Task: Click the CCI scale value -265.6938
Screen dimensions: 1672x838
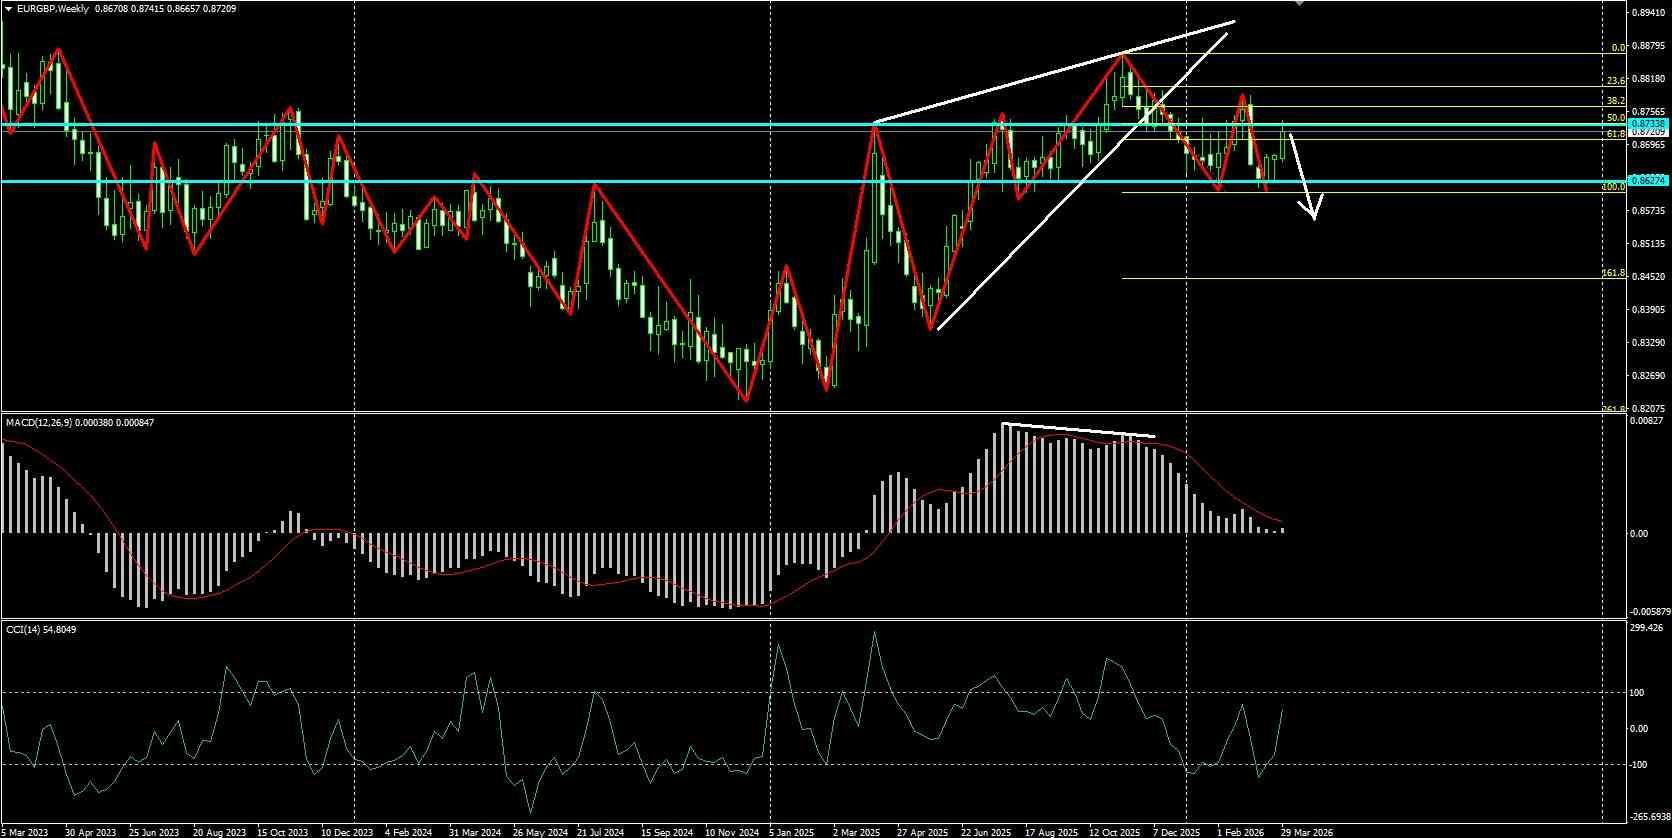Action: pos(1651,817)
